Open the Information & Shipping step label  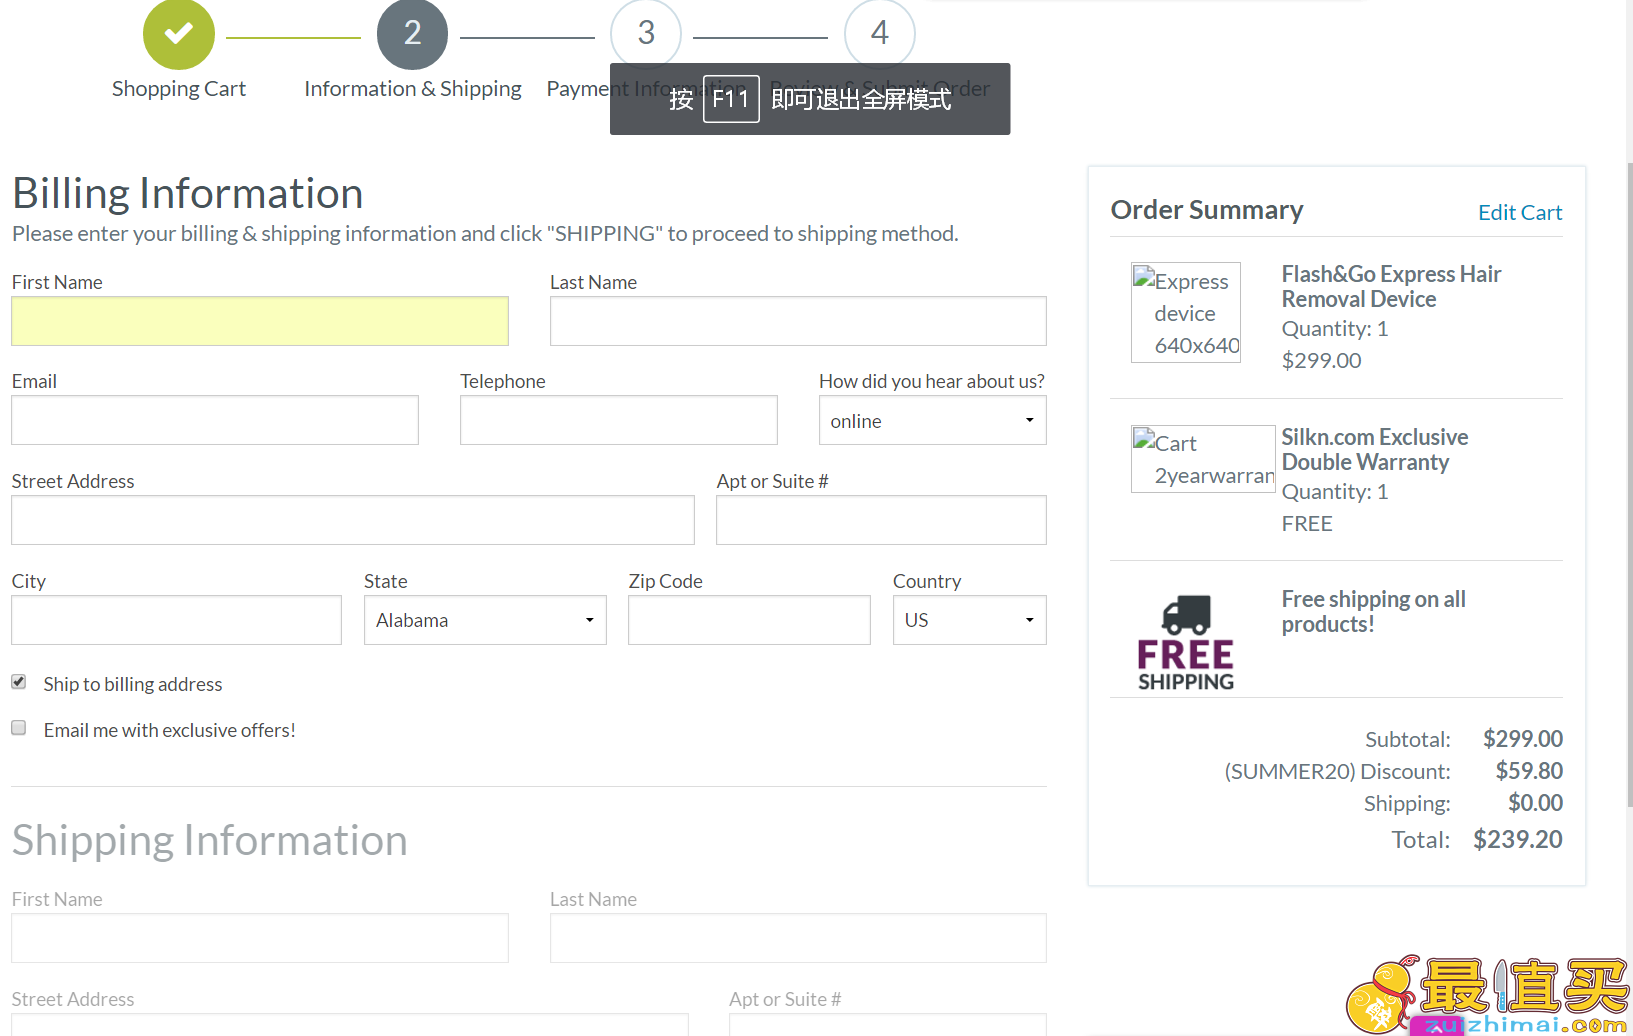(x=413, y=89)
